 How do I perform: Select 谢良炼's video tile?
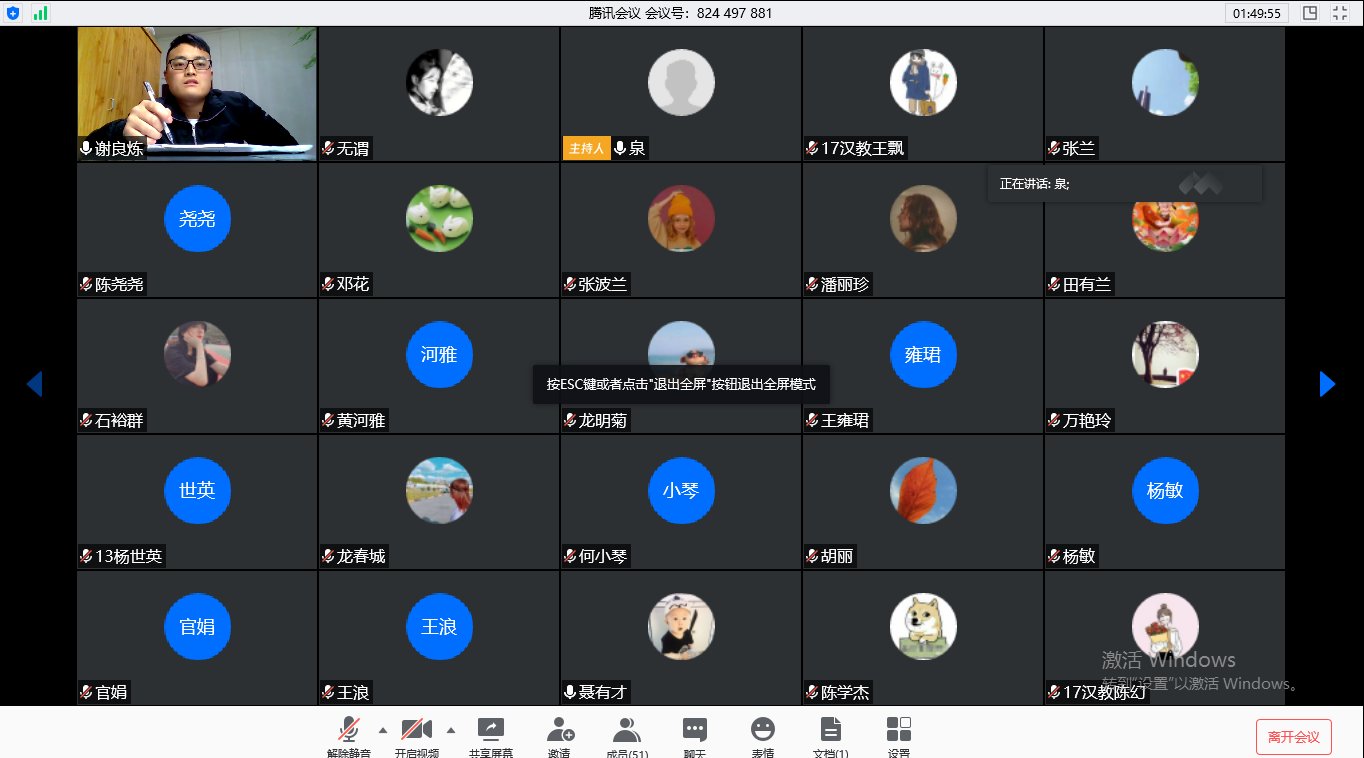coord(197,93)
